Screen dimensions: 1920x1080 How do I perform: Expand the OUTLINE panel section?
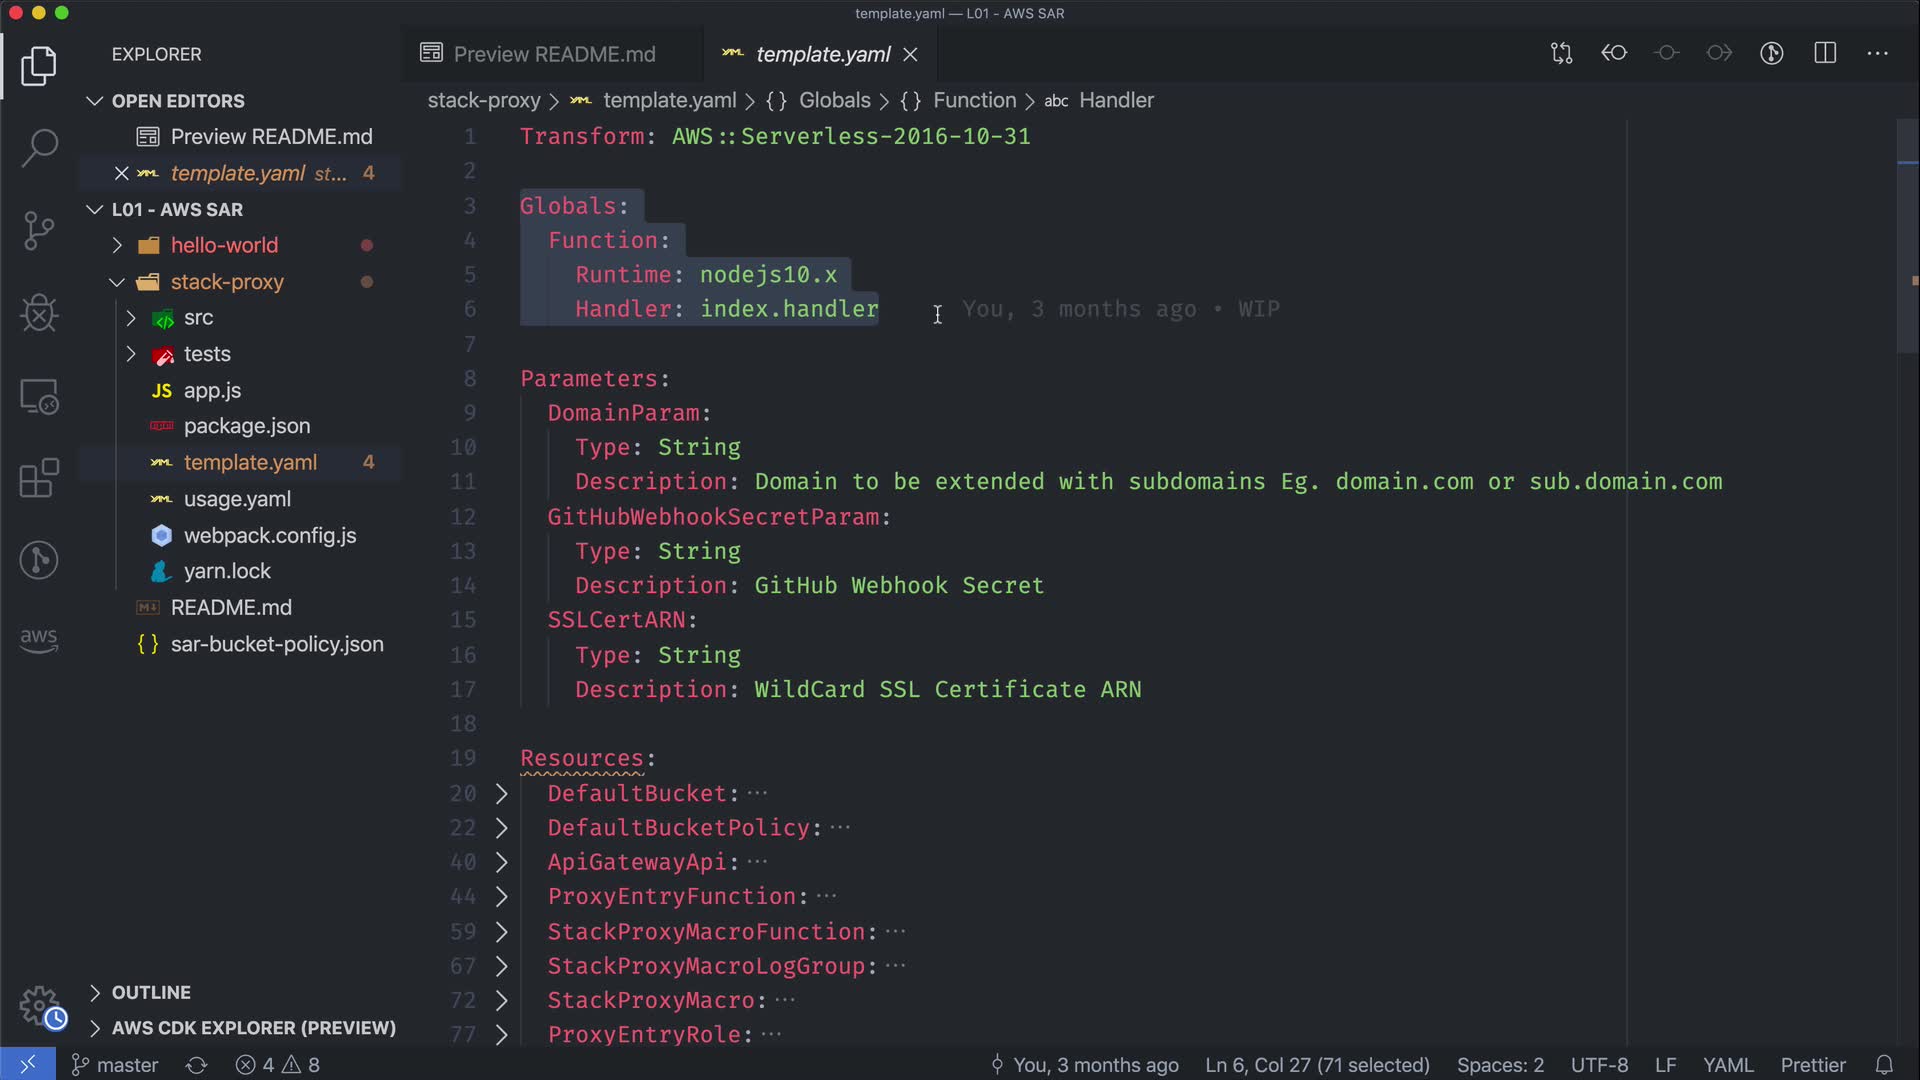point(150,992)
